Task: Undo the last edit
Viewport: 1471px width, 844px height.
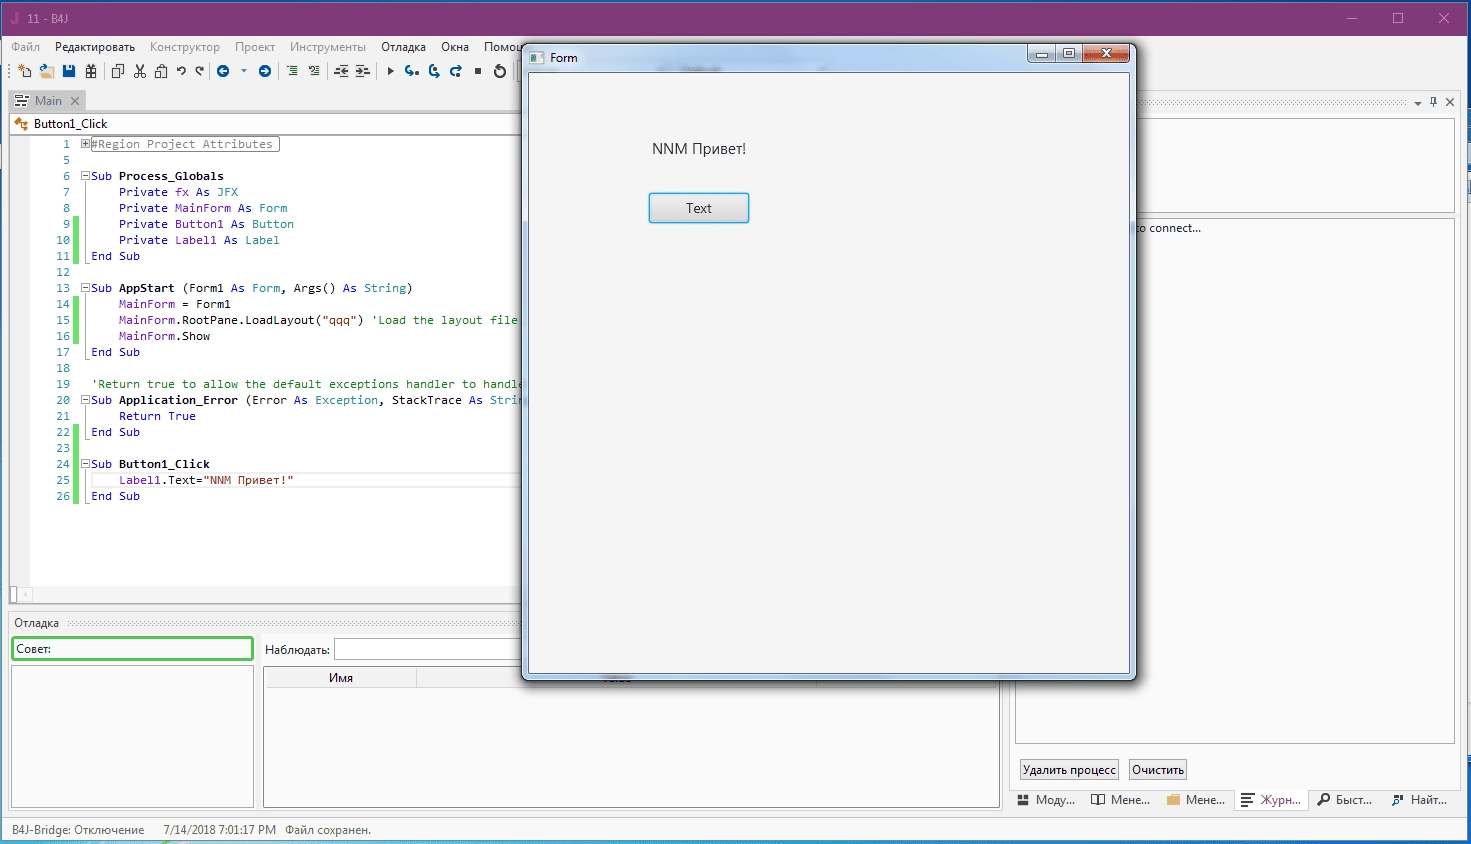Action: point(181,71)
